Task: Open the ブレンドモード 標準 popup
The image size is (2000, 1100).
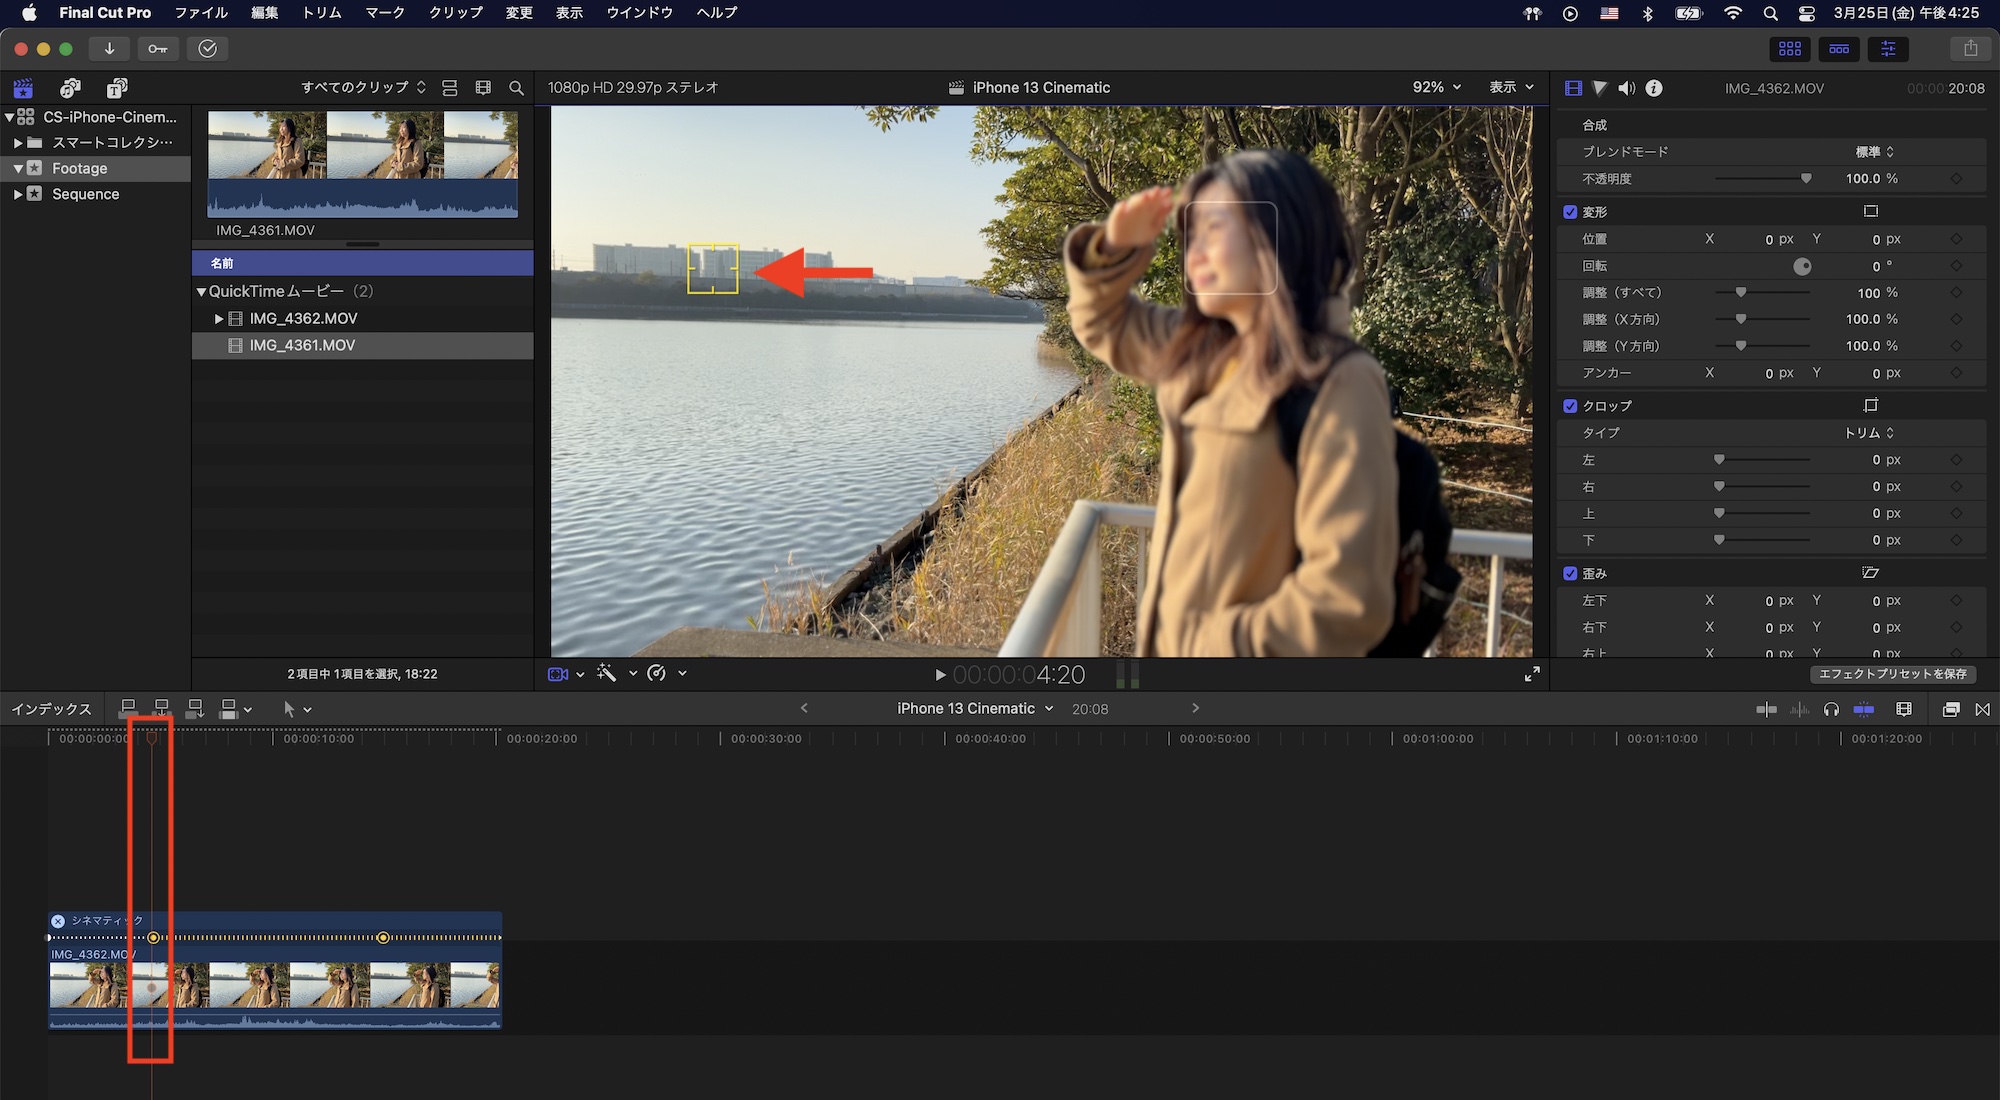Action: point(1874,152)
